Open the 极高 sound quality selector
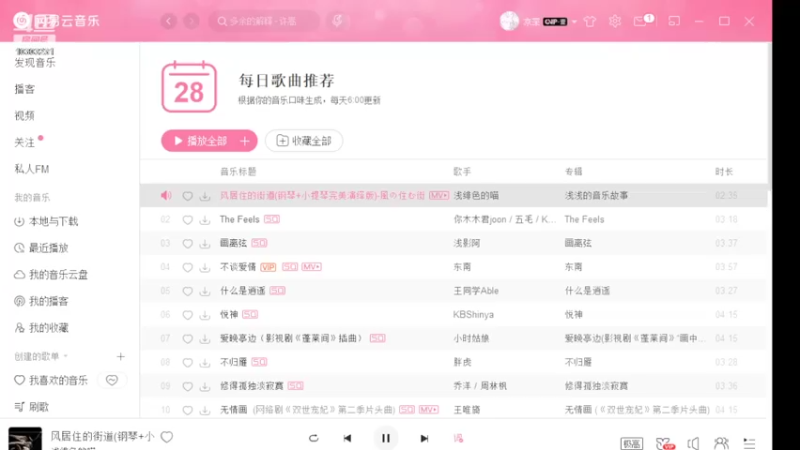This screenshot has width=800, height=450. click(632, 443)
